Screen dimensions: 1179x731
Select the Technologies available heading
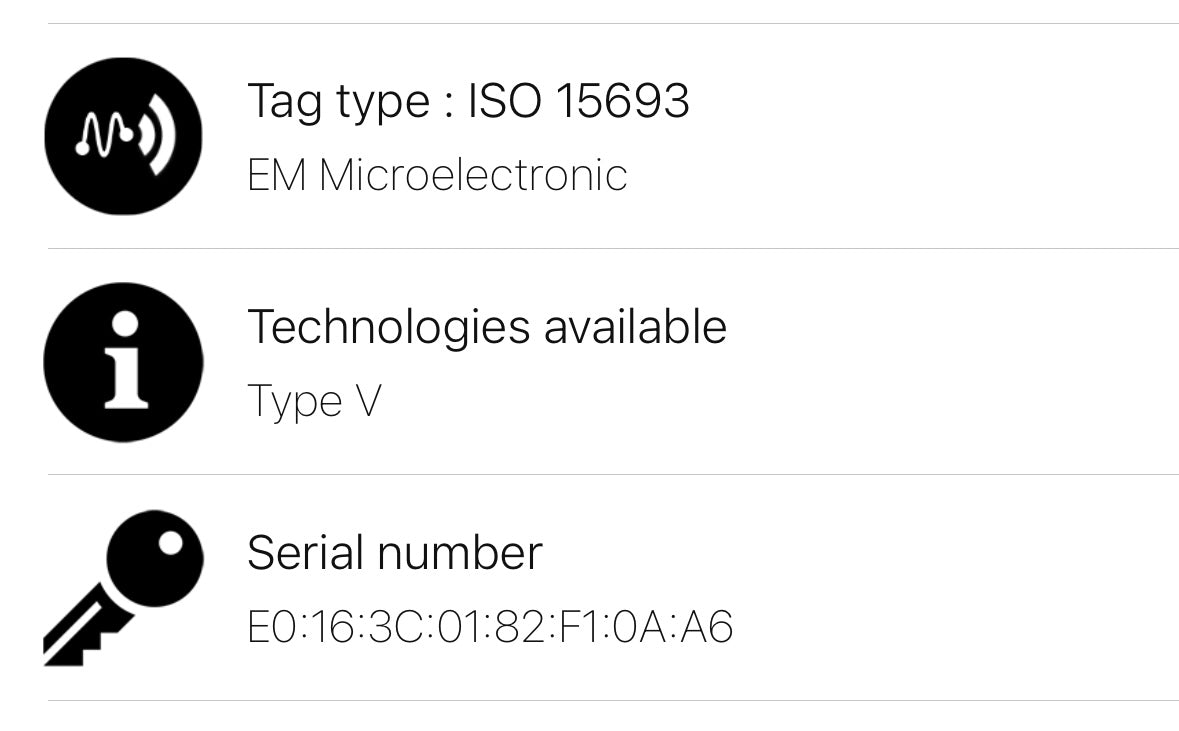coord(486,327)
